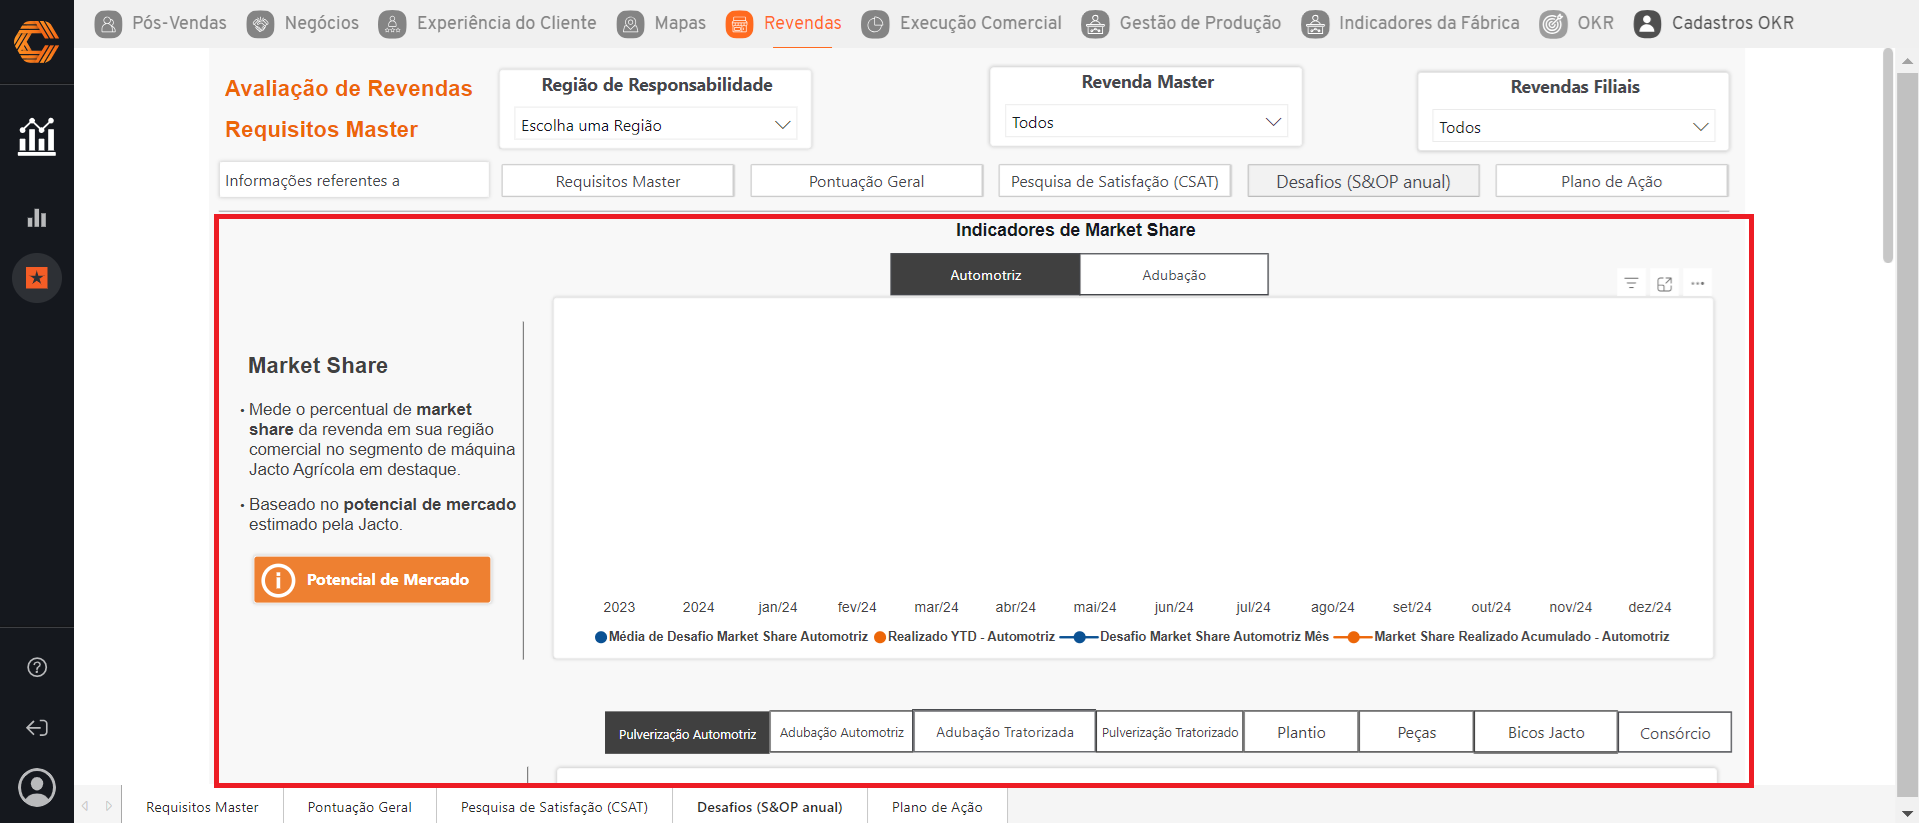
Task: Click the orange Revendas icon
Action: pos(740,24)
